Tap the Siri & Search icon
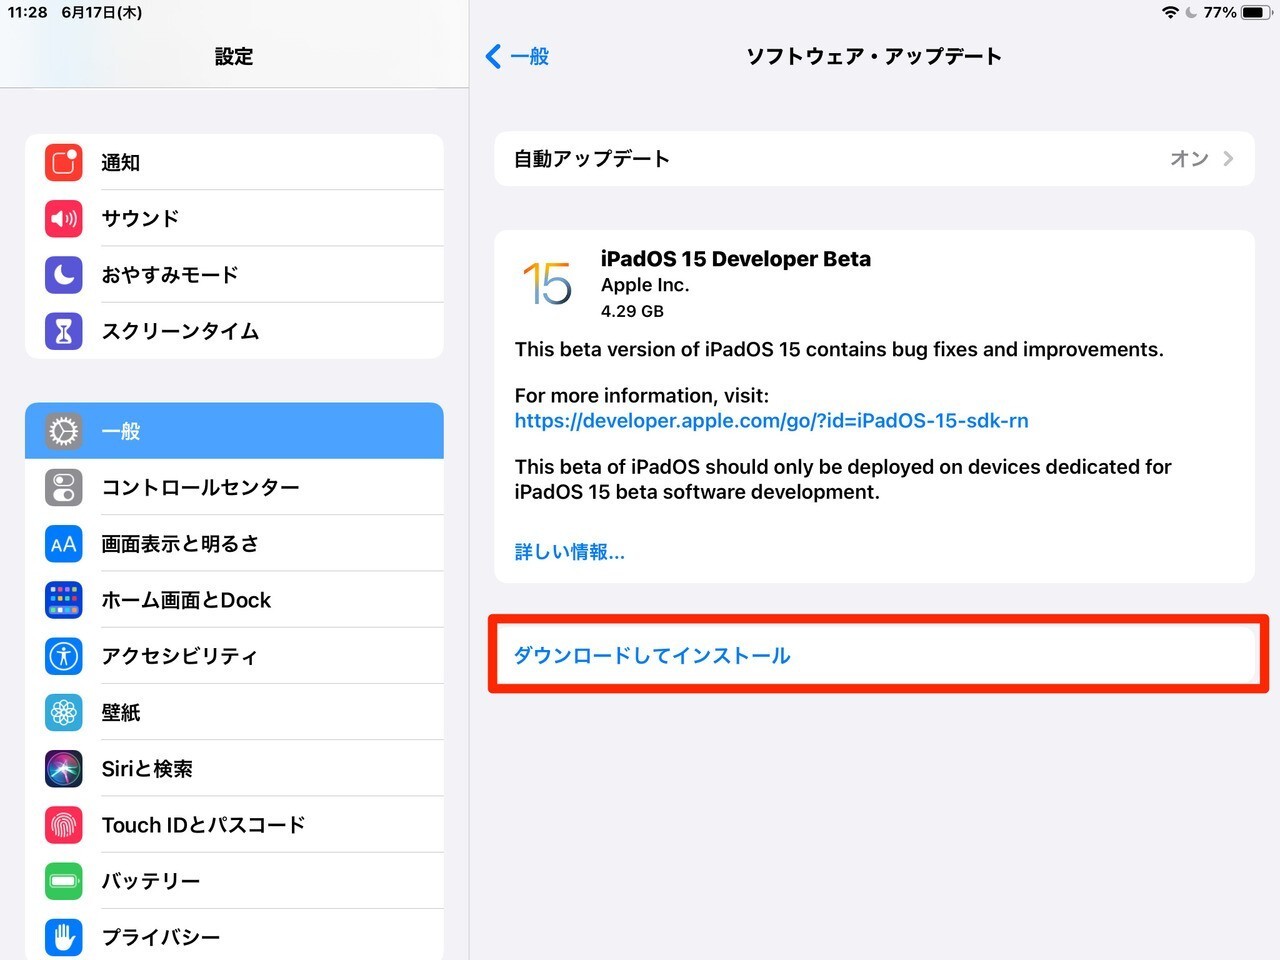Viewport: 1280px width, 960px height. pyautogui.click(x=64, y=769)
